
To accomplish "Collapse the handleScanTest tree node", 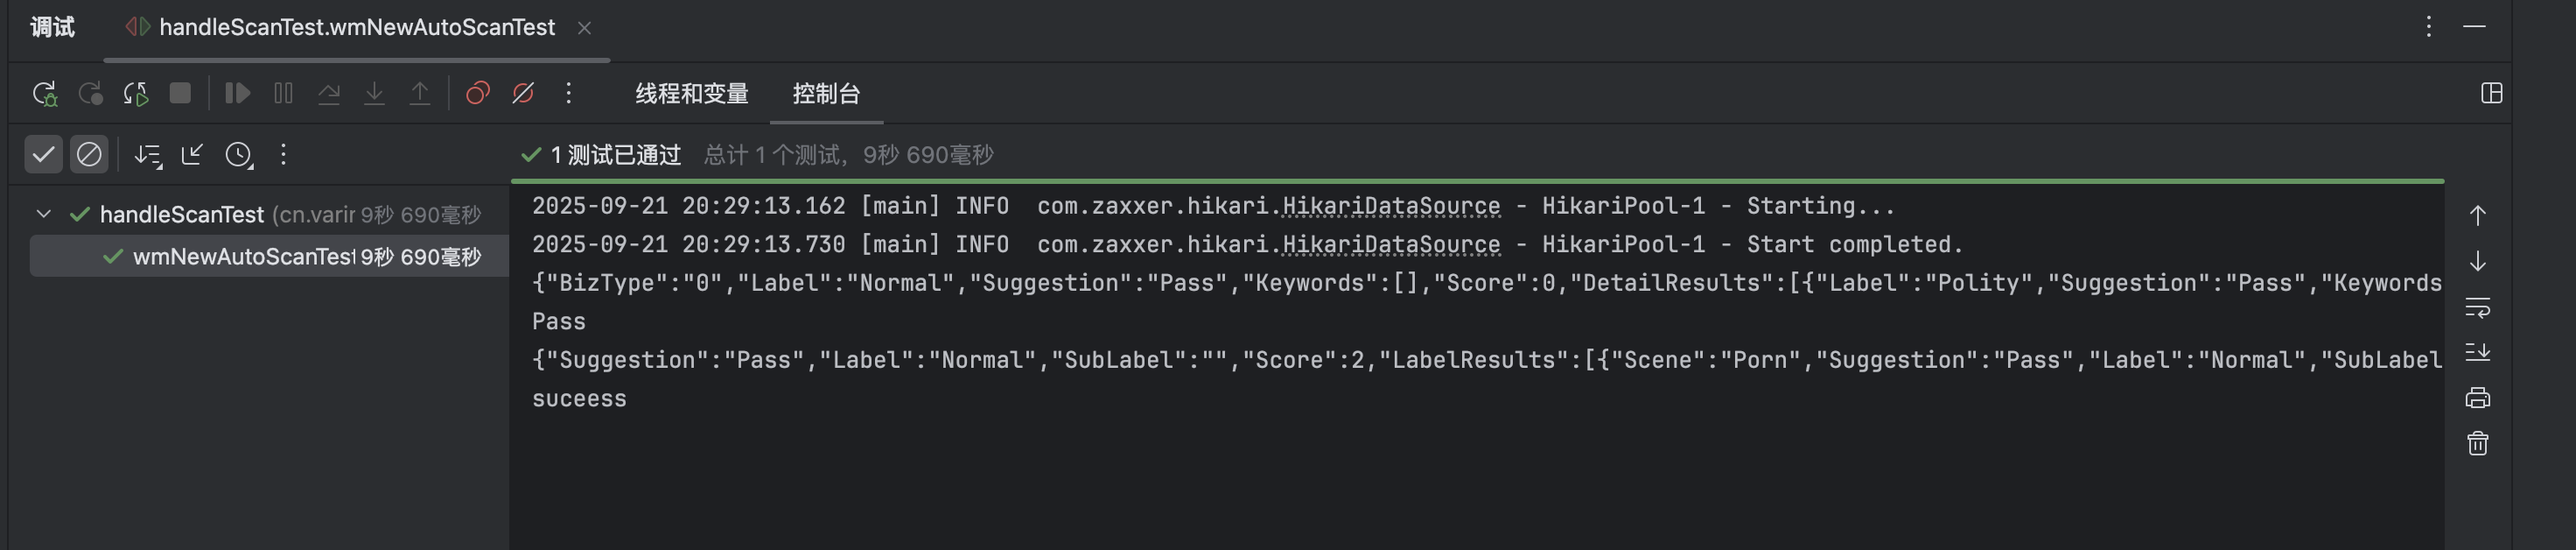I will coord(43,214).
